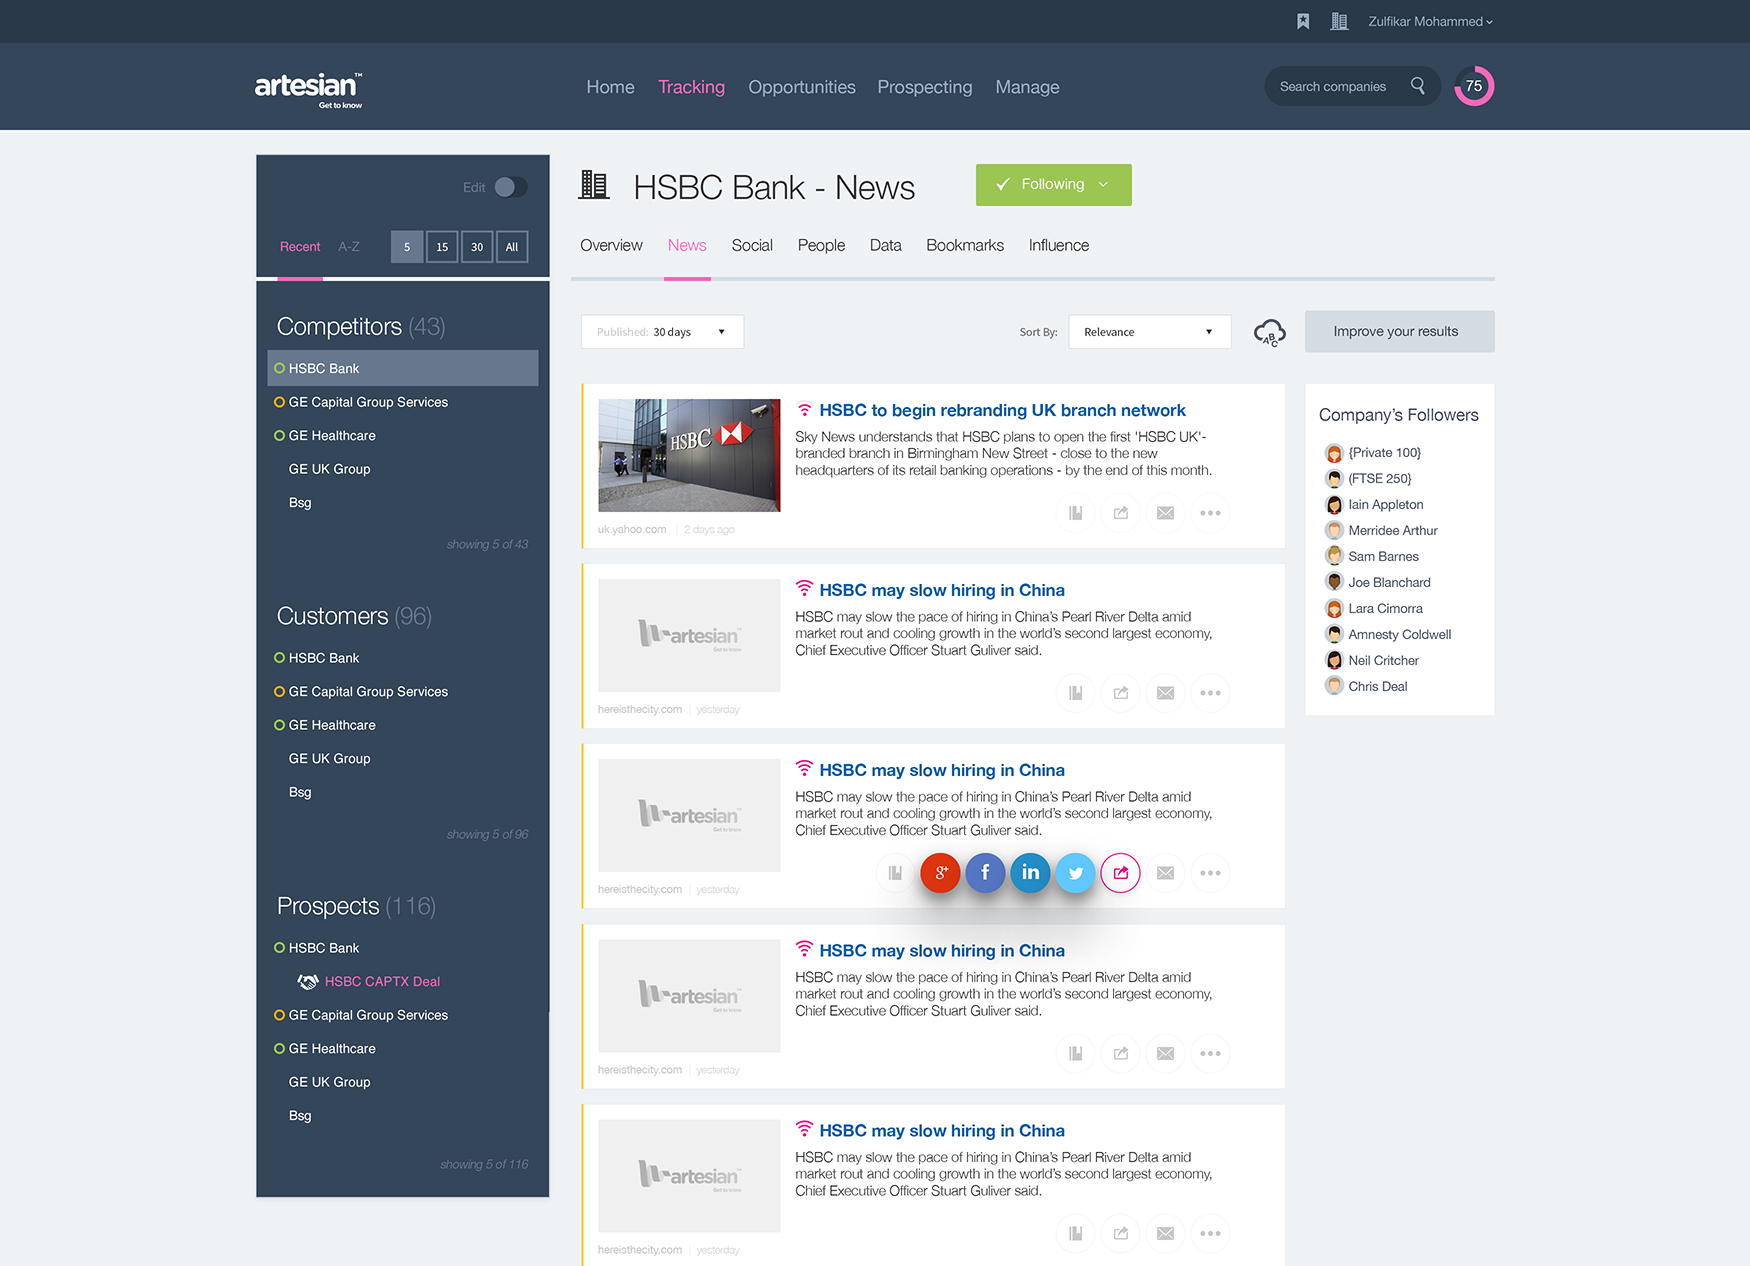This screenshot has height=1266, width=1750.
Task: Open Opportunities in the main navigation
Action: pos(801,87)
